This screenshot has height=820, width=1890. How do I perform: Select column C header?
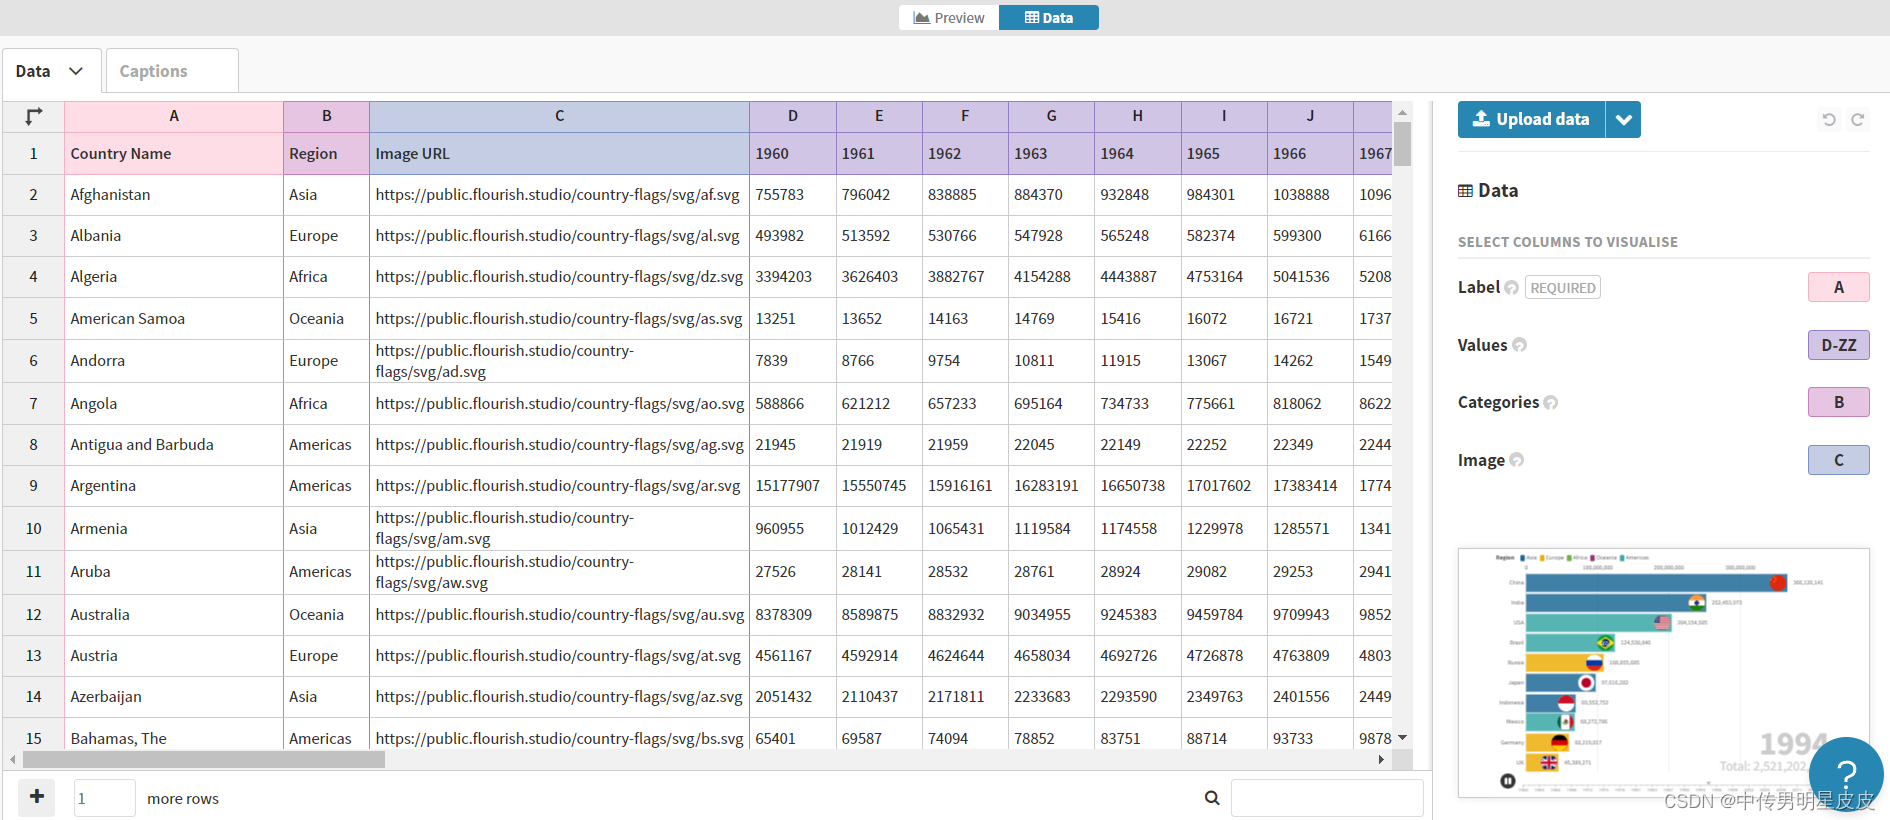pyautogui.click(x=559, y=116)
